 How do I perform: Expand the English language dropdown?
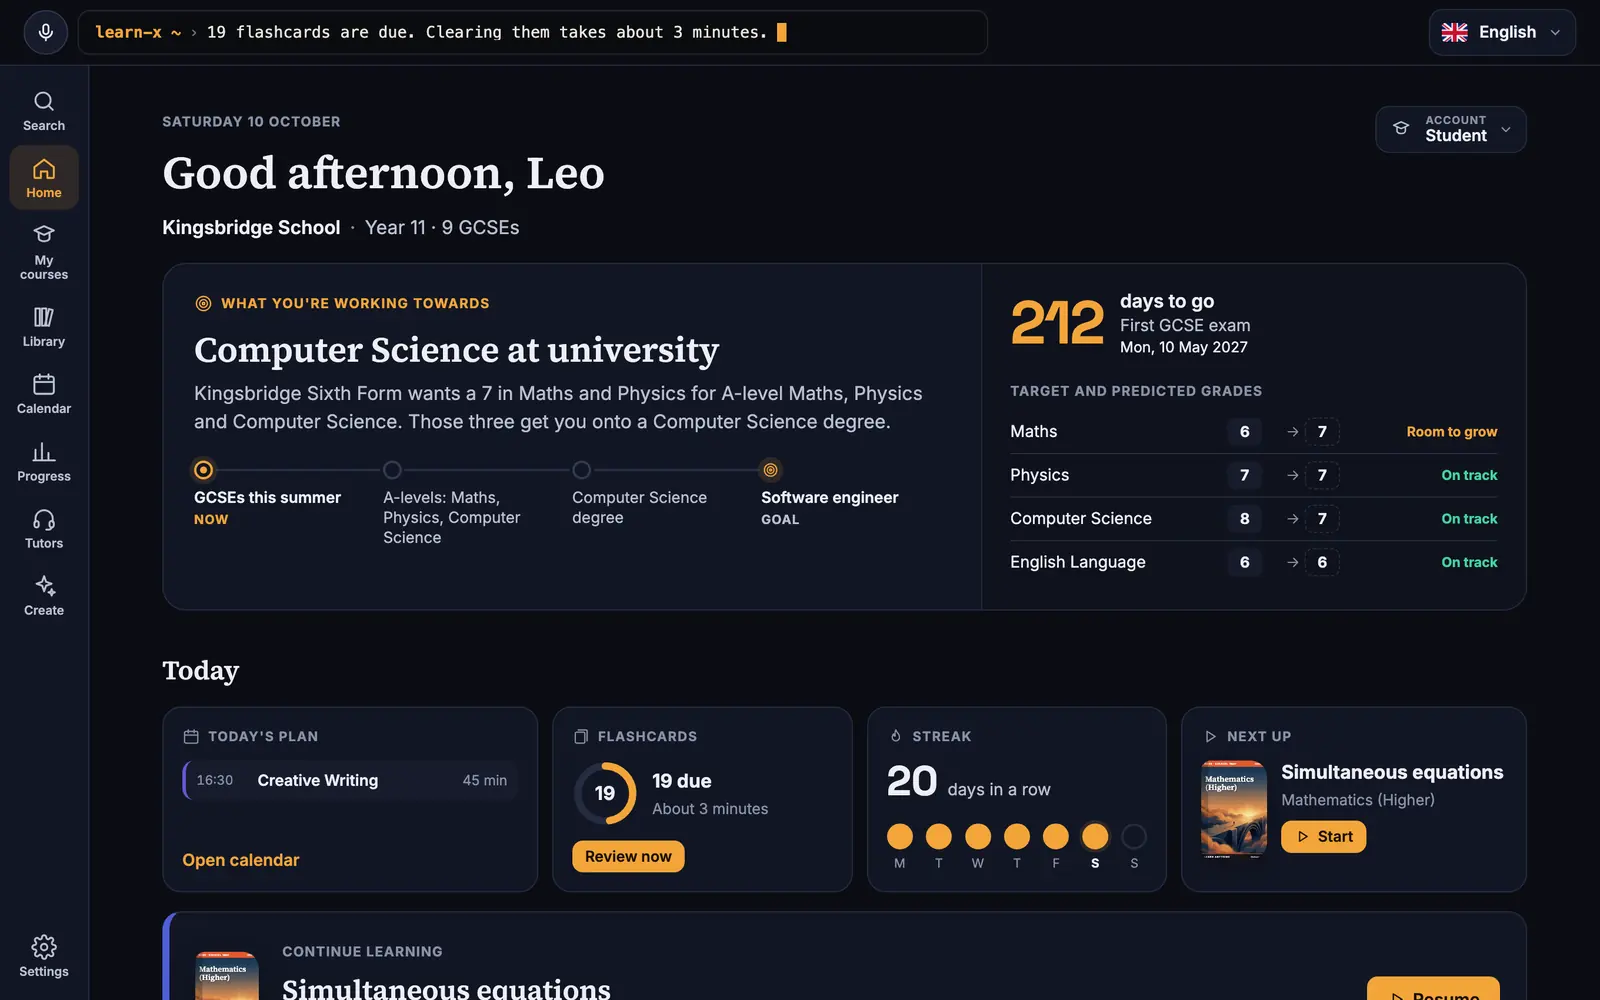pyautogui.click(x=1502, y=32)
